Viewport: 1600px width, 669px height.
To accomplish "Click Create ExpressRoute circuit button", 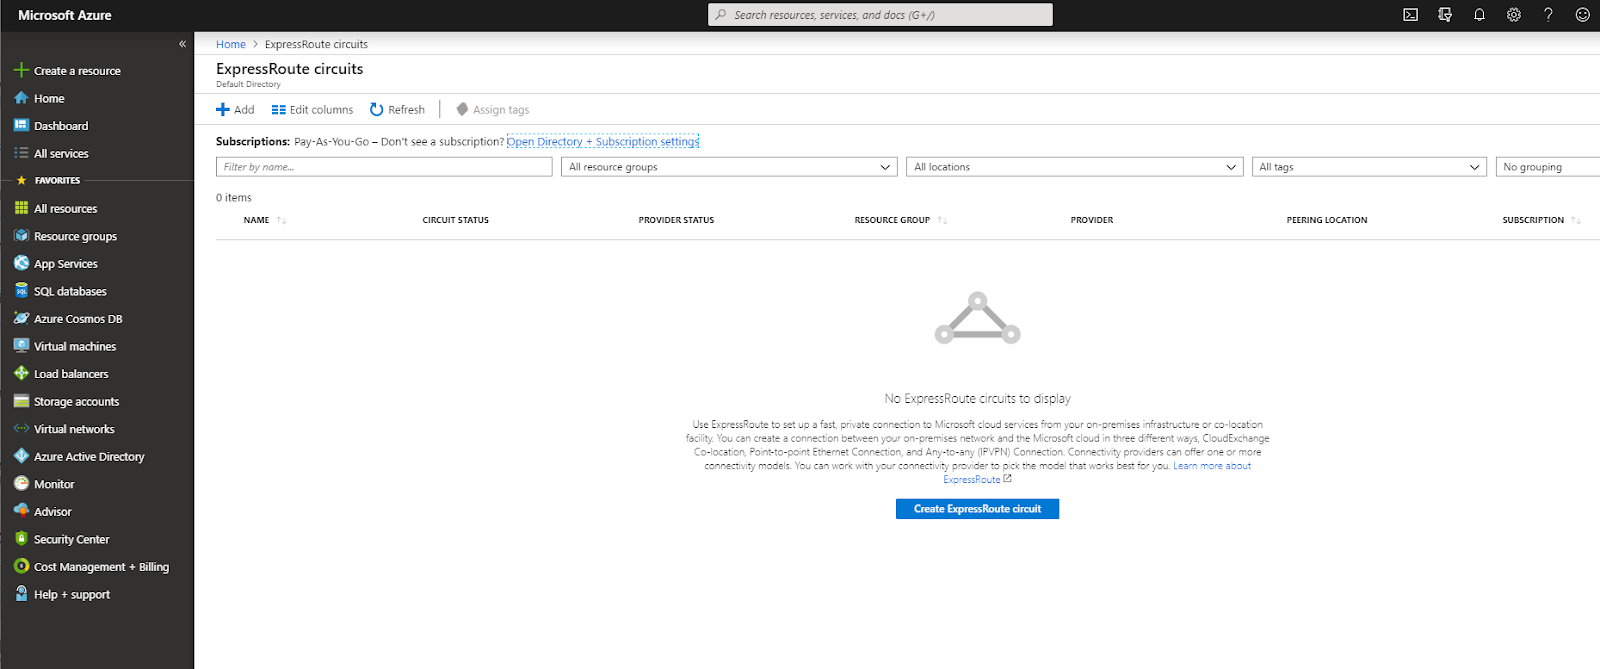I will [977, 509].
